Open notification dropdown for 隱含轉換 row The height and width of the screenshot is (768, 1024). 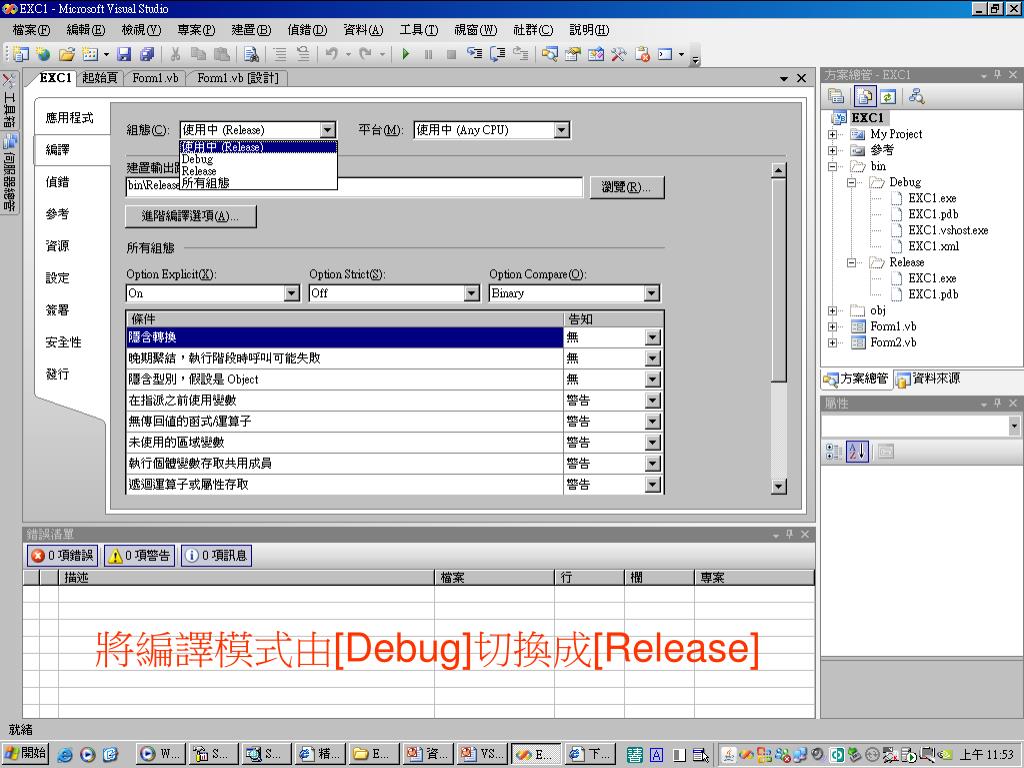[652, 338]
